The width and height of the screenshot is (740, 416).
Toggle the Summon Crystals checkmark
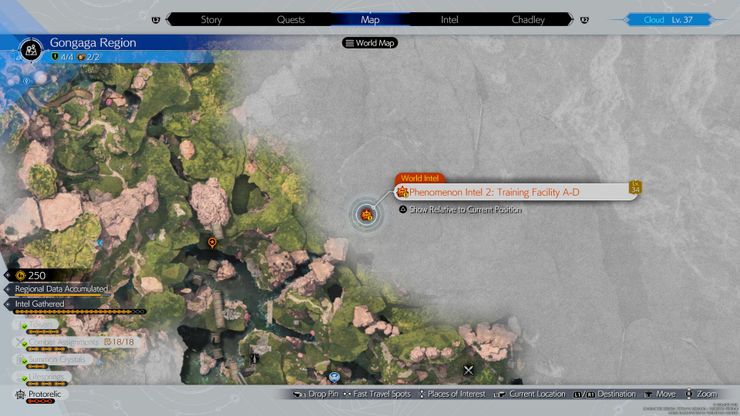24,362
